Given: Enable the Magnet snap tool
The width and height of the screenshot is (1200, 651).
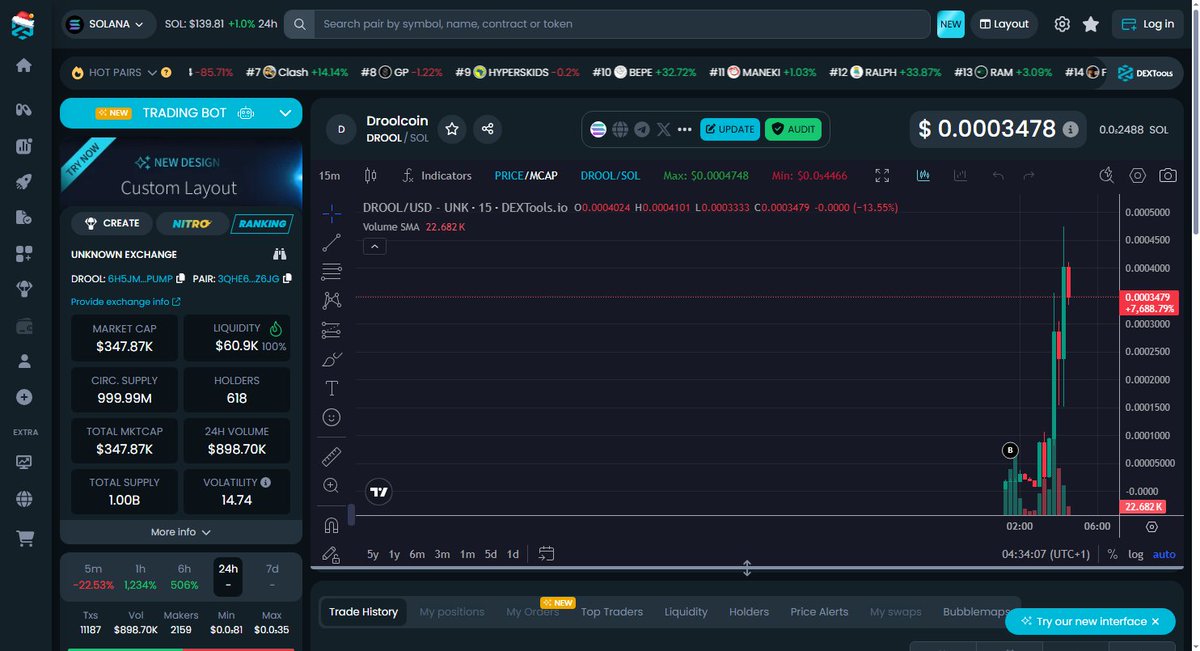Looking at the screenshot, I should point(330,524).
